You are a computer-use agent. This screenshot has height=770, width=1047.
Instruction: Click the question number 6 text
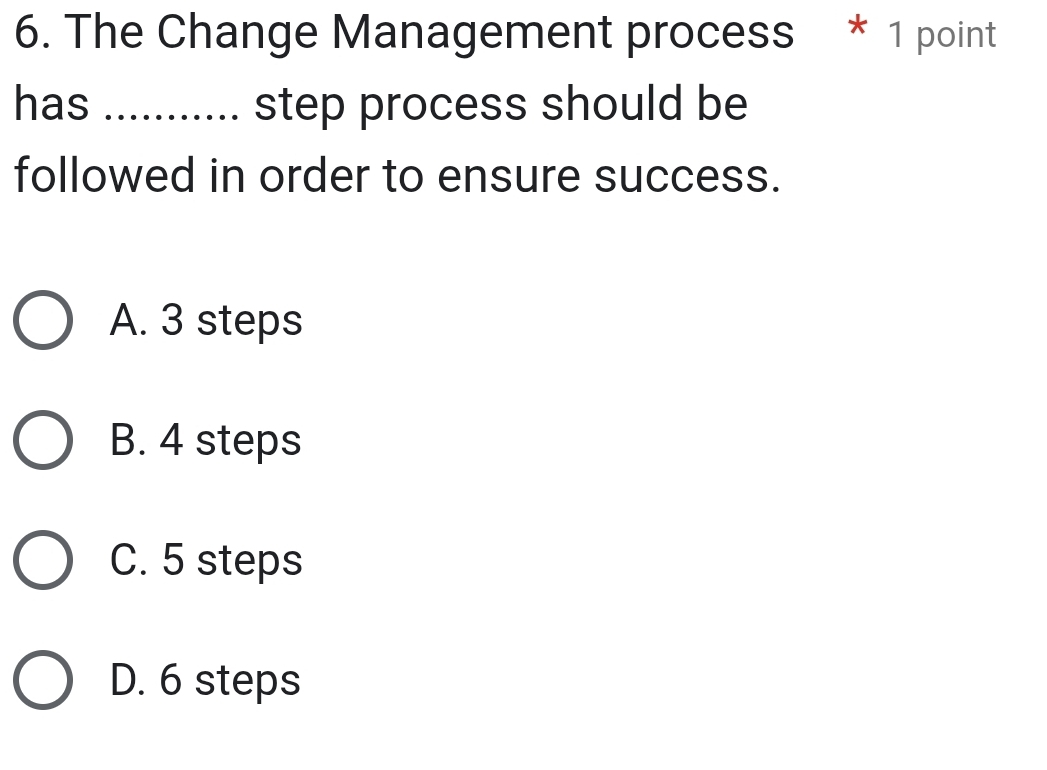(26, 32)
